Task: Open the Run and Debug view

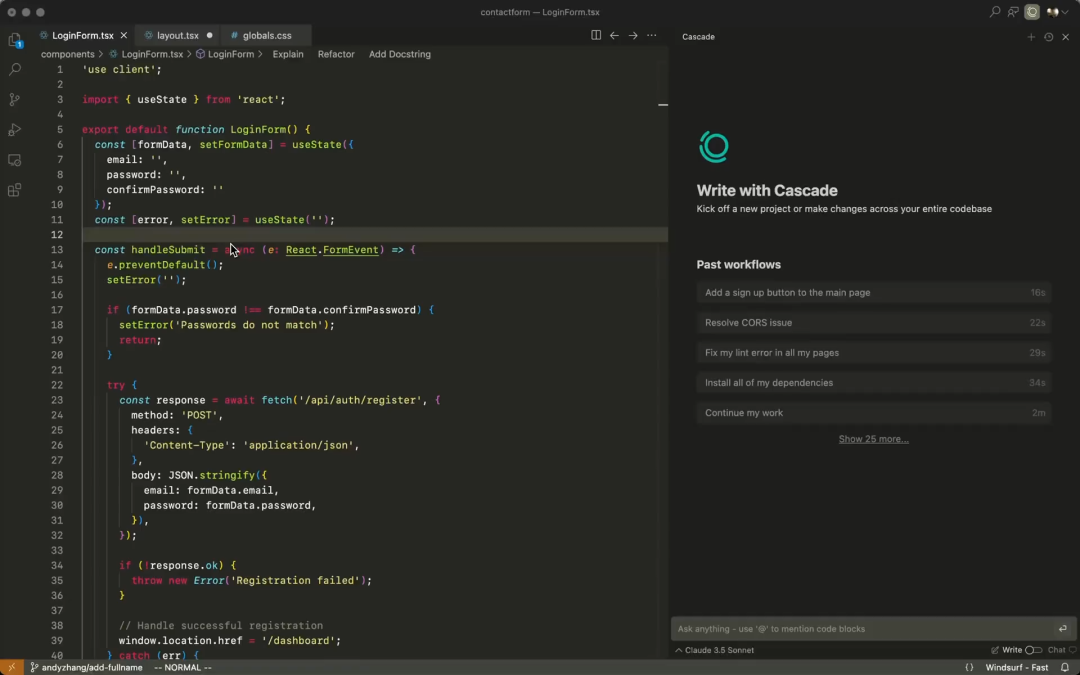Action: pos(14,129)
